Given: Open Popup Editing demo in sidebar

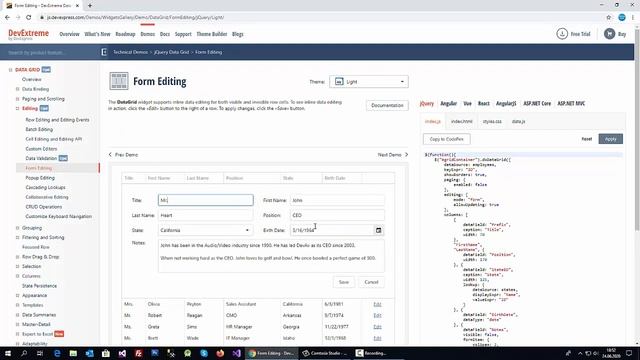Looking at the screenshot, I should pos(40,178).
